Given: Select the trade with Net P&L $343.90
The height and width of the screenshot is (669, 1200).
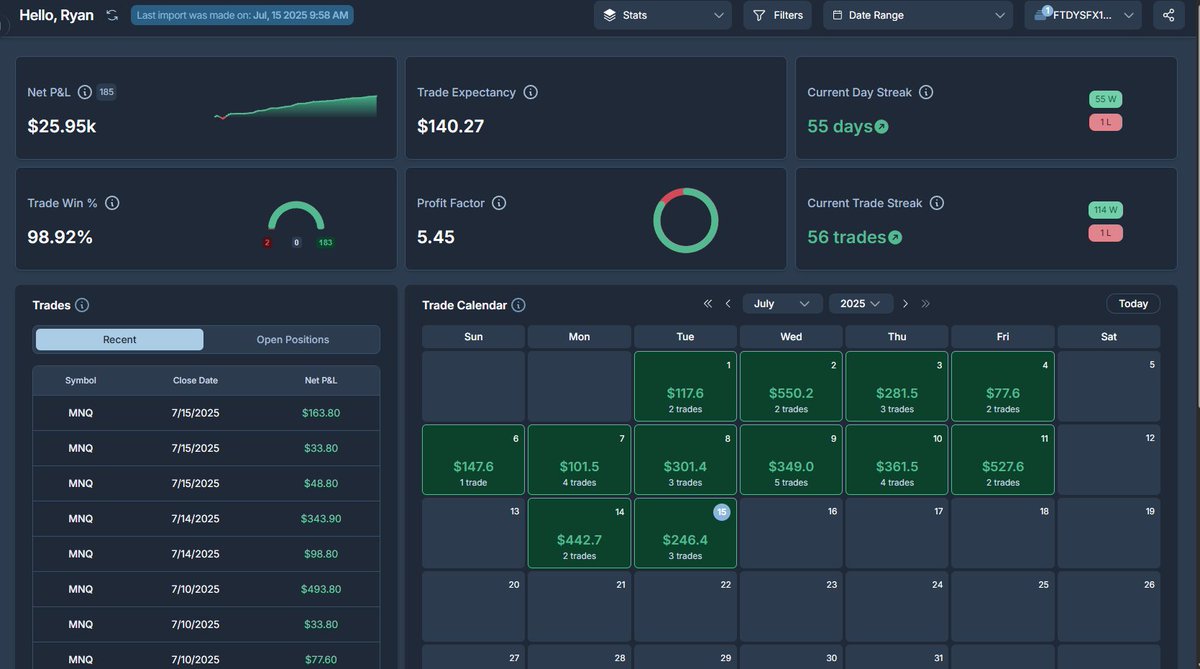Looking at the screenshot, I should tap(206, 518).
